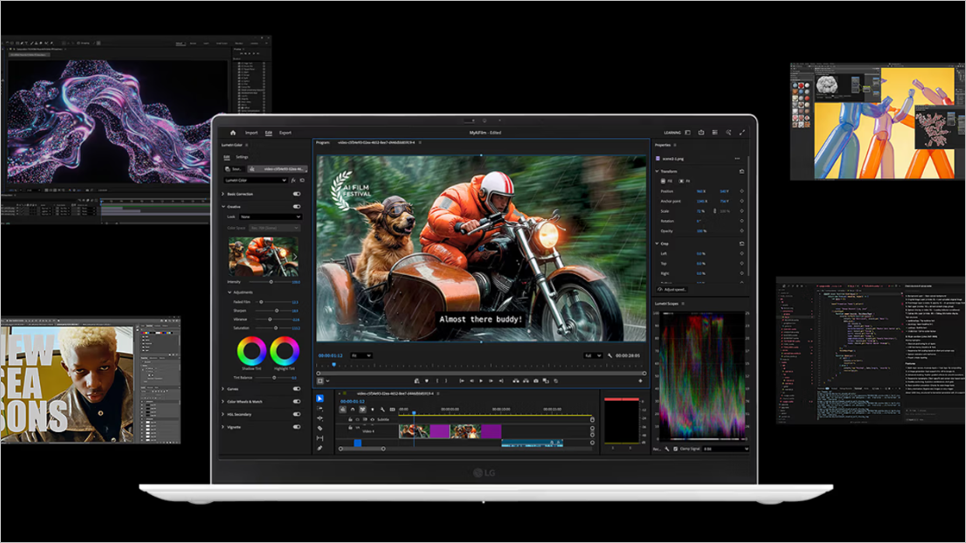
Task: Toggle the Curves switch
Action: (297, 389)
